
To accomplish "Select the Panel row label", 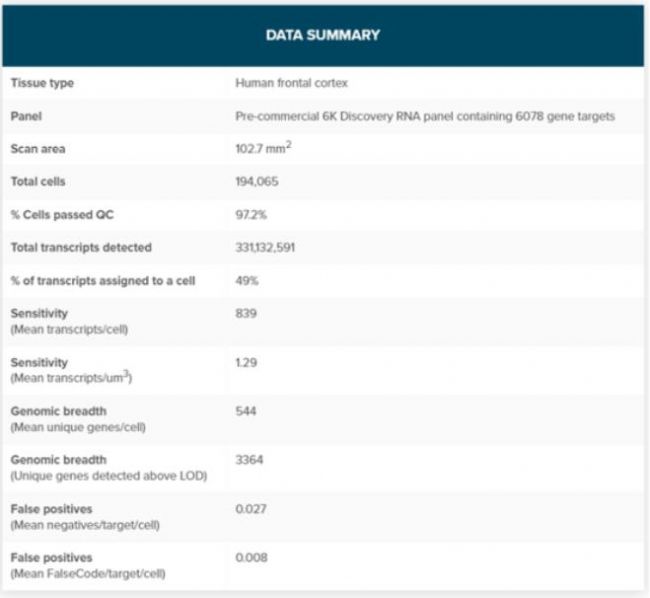I will (26, 116).
